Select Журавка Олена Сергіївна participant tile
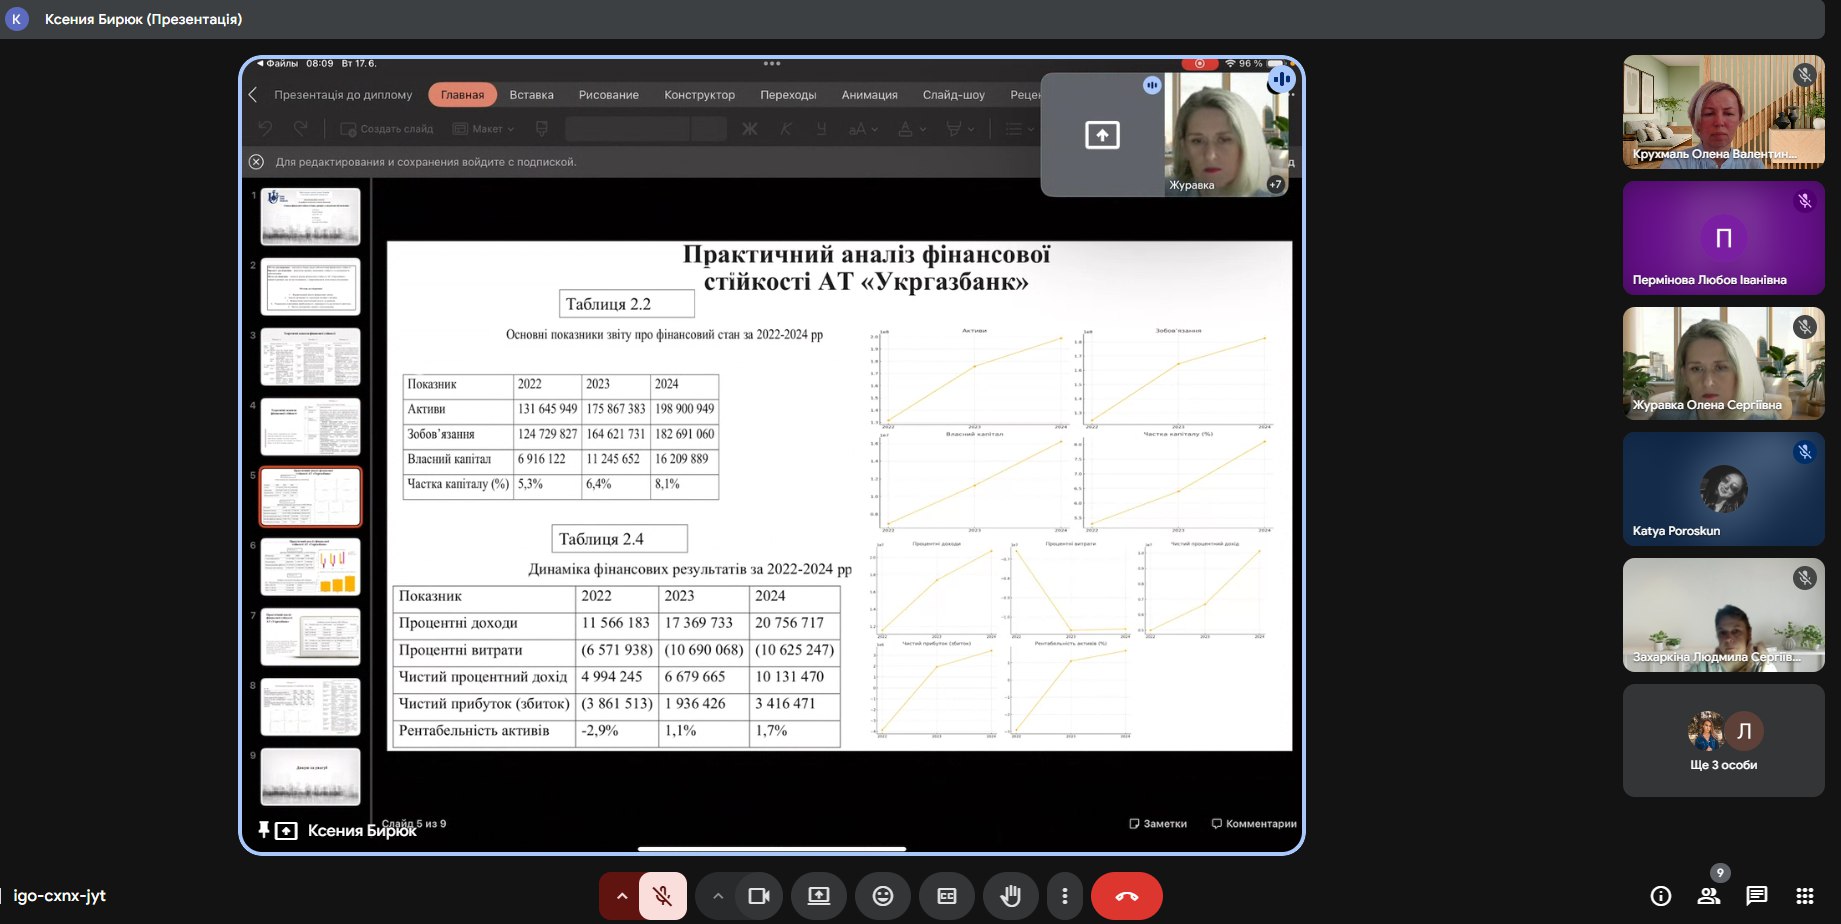1841x924 pixels. [x=1724, y=363]
